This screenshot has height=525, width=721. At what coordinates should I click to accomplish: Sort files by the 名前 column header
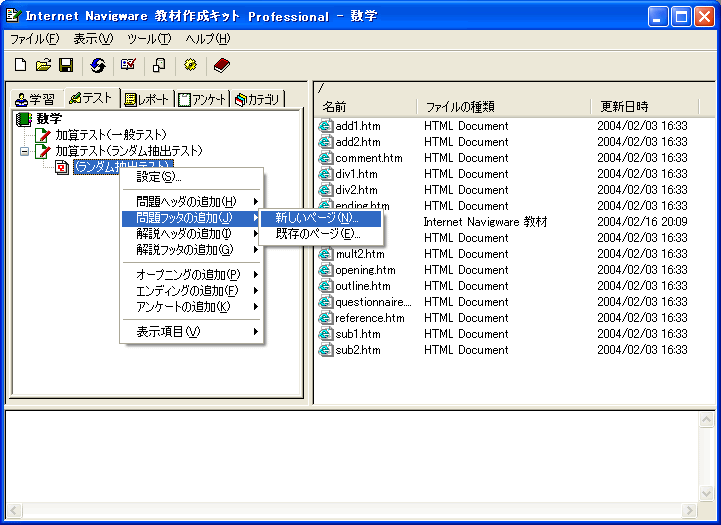(366, 107)
